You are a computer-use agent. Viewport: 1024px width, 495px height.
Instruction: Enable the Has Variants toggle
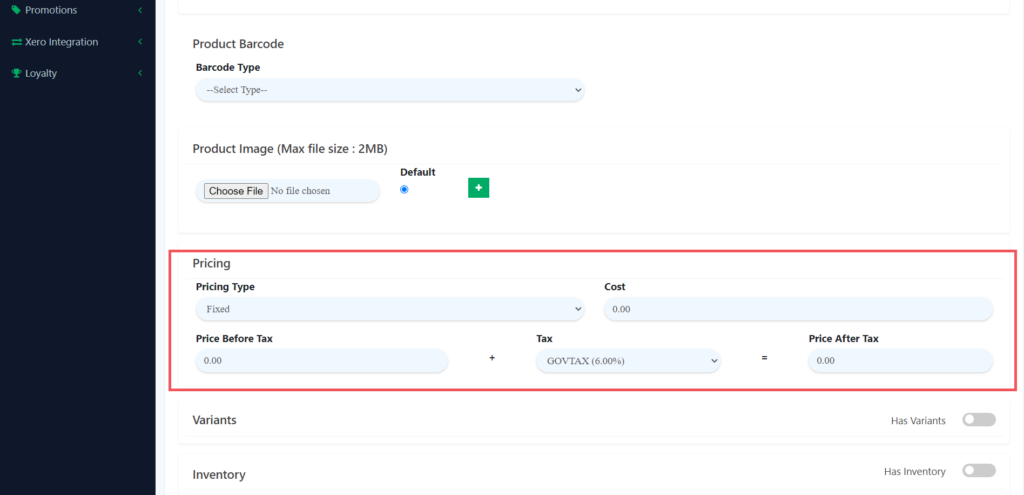click(978, 420)
